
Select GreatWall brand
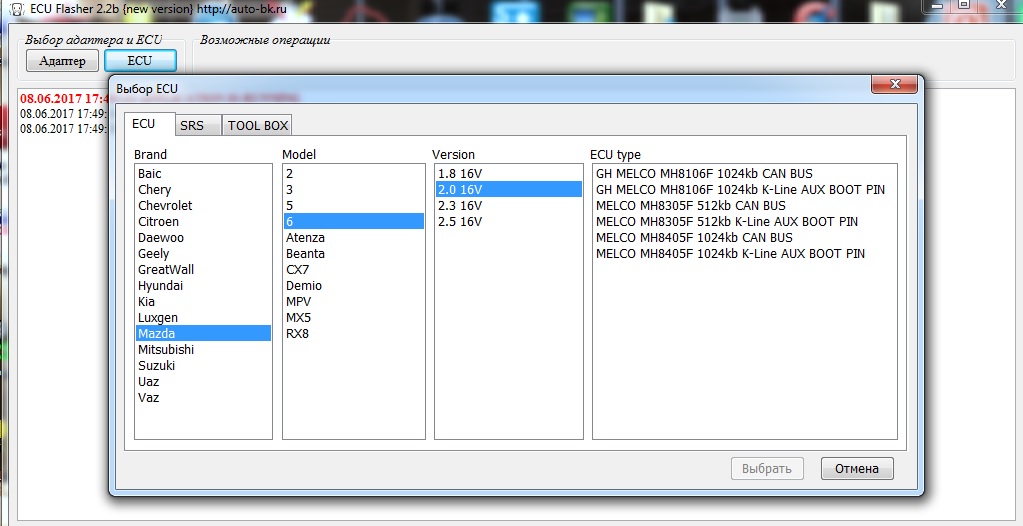click(x=202, y=270)
